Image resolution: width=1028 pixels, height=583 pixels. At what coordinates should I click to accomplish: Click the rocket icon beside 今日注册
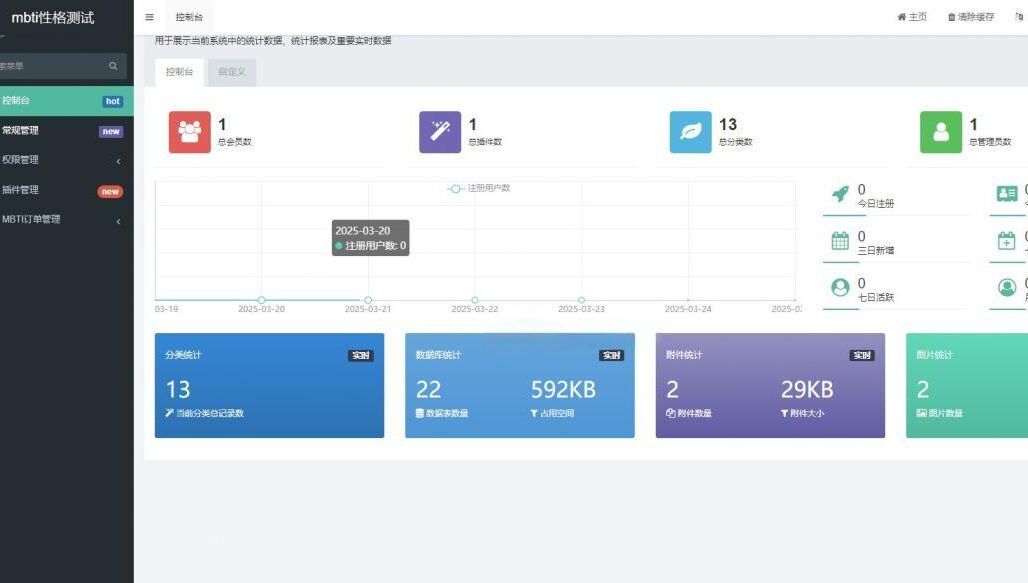[843, 194]
